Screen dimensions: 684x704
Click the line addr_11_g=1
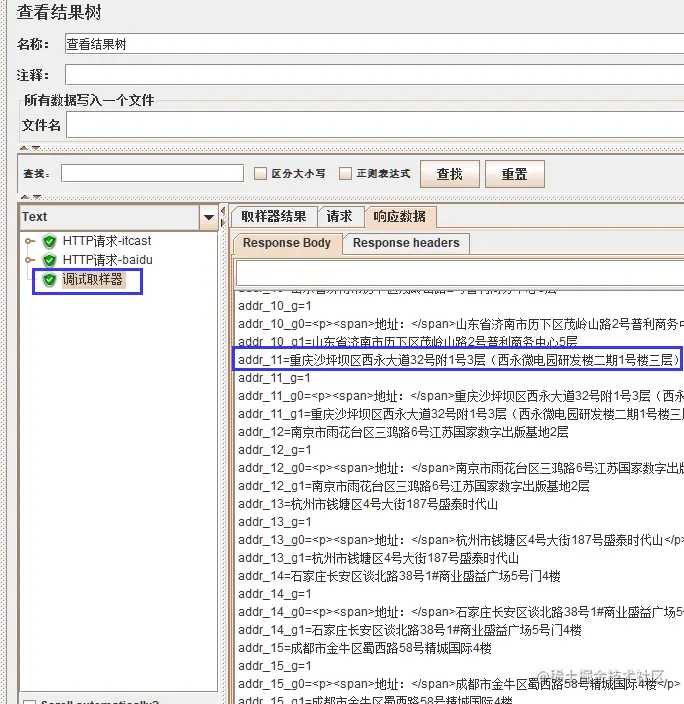(274, 378)
